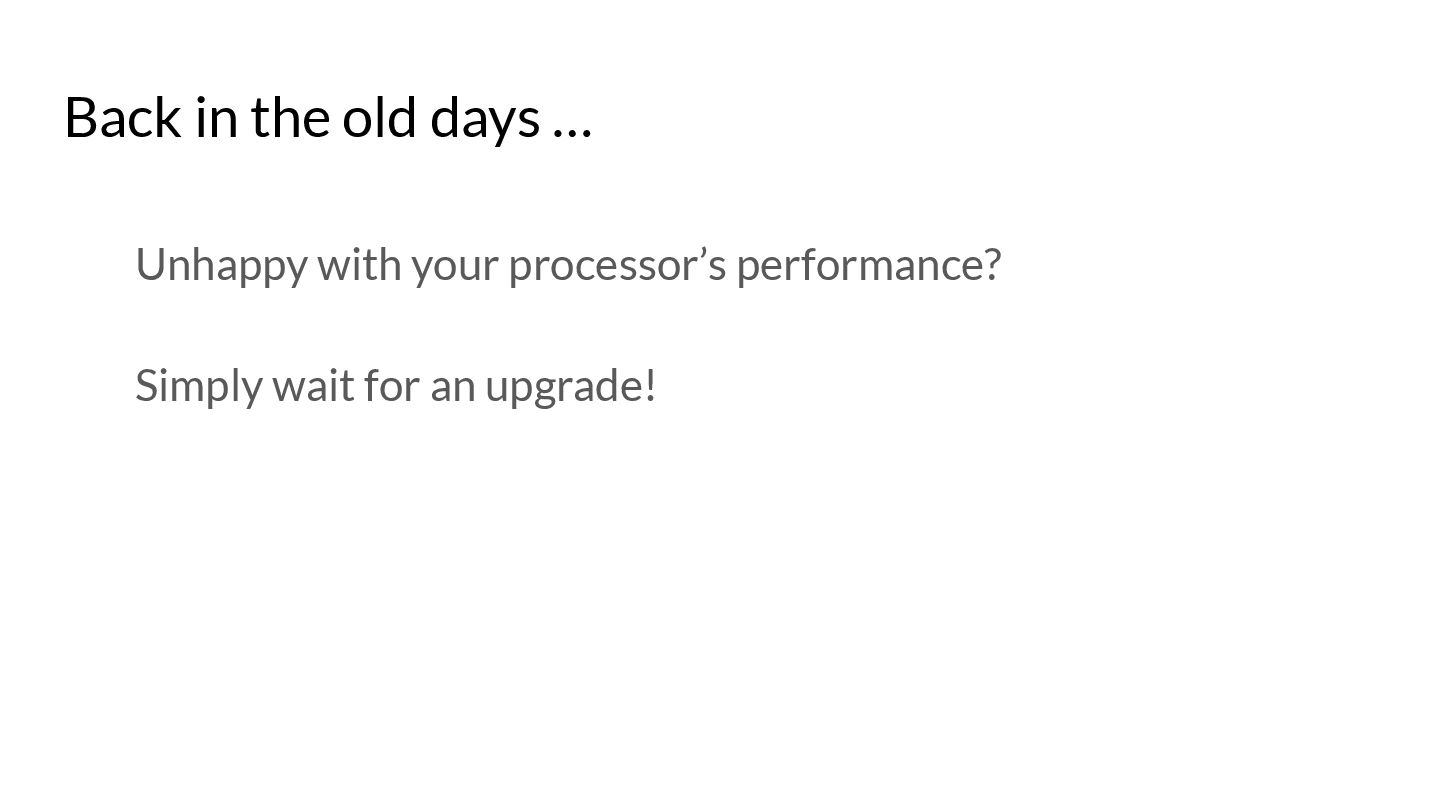Image resolution: width=1440 pixels, height=810 pixels.
Task: Click the word 'old' in the title
Action: [381, 117]
